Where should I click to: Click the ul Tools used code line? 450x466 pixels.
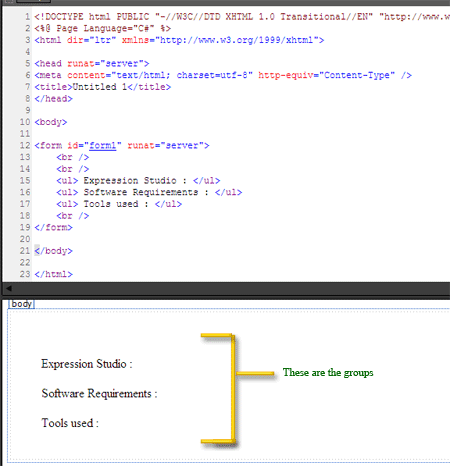point(119,204)
